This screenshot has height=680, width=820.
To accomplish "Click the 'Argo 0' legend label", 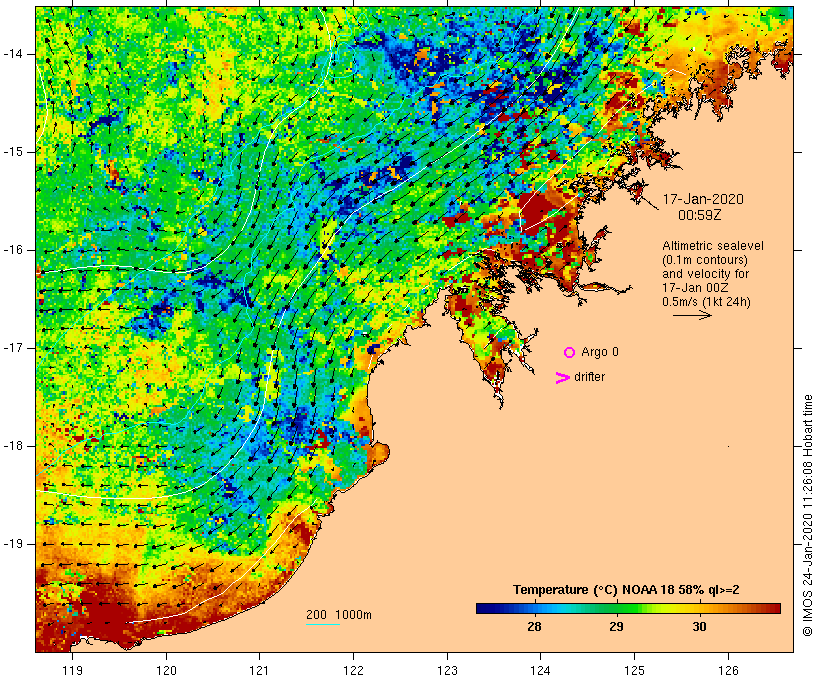I will [x=600, y=352].
